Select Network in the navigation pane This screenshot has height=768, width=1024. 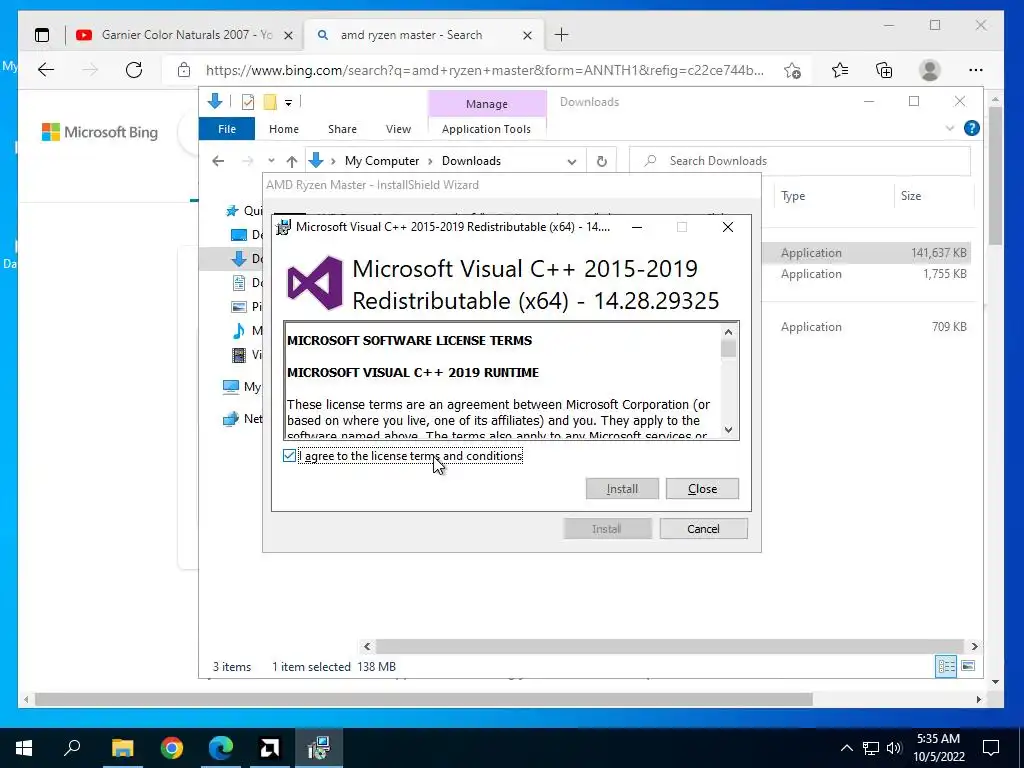pyautogui.click(x=242, y=419)
